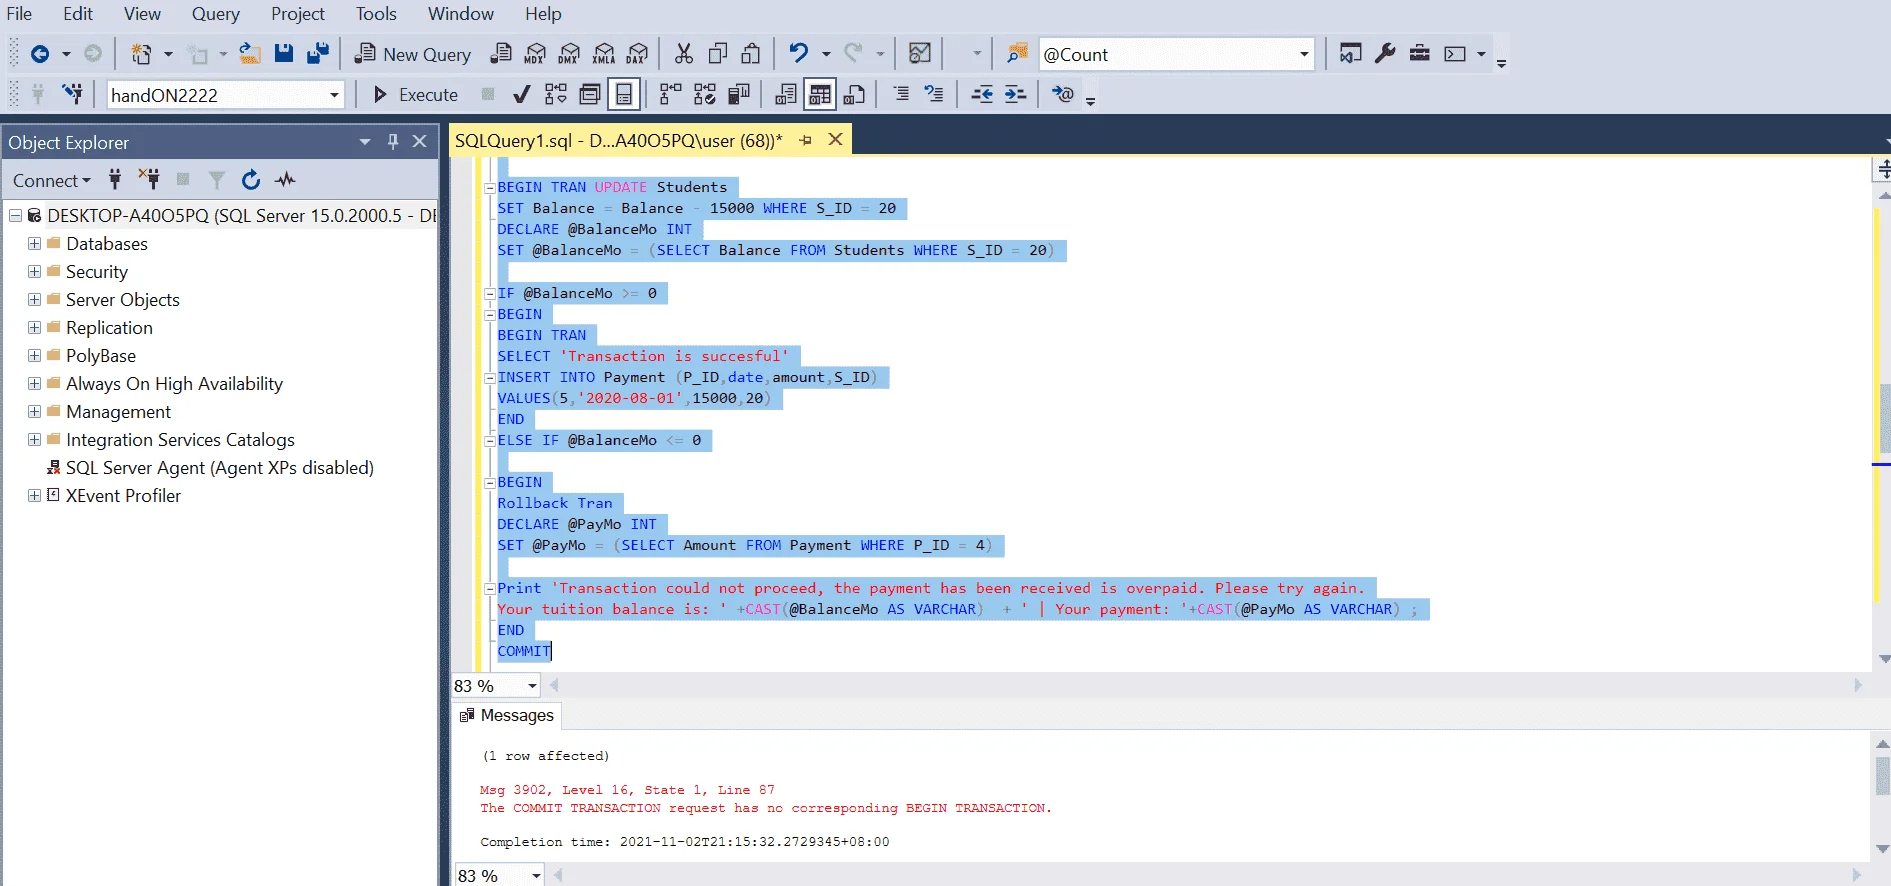
Task: Select SQL Server Agent tree item
Action: pyautogui.click(x=220, y=468)
